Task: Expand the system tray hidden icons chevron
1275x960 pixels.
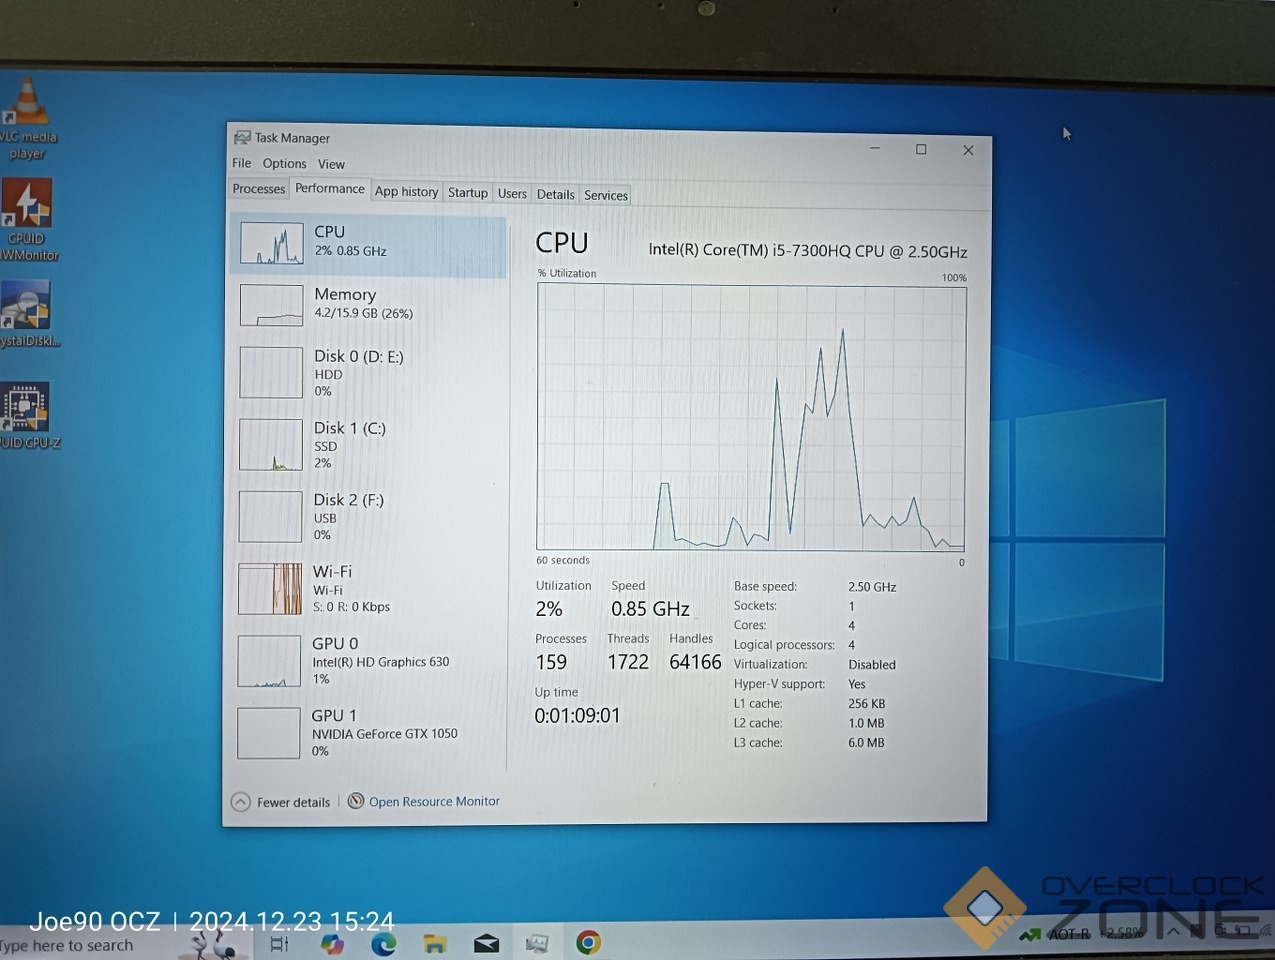Action: pyautogui.click(x=1173, y=931)
